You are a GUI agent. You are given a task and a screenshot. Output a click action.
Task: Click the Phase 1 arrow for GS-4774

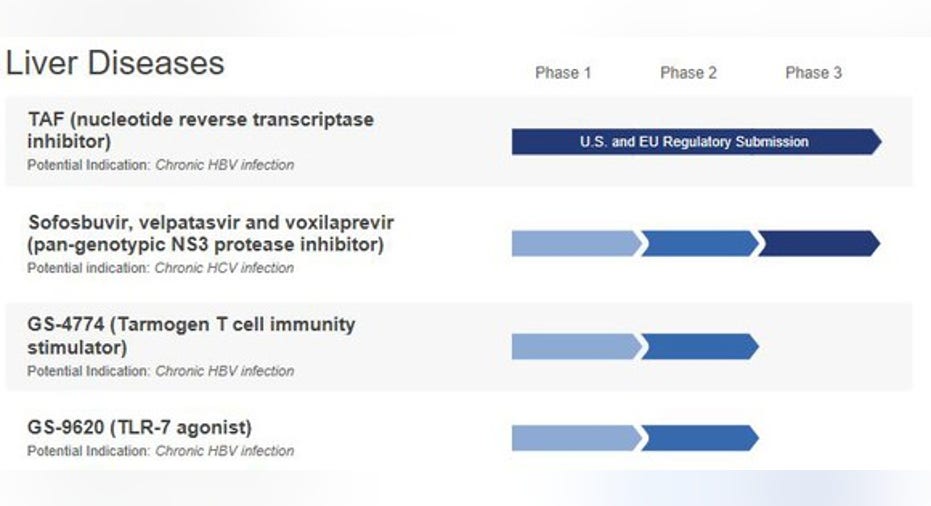(x=577, y=347)
